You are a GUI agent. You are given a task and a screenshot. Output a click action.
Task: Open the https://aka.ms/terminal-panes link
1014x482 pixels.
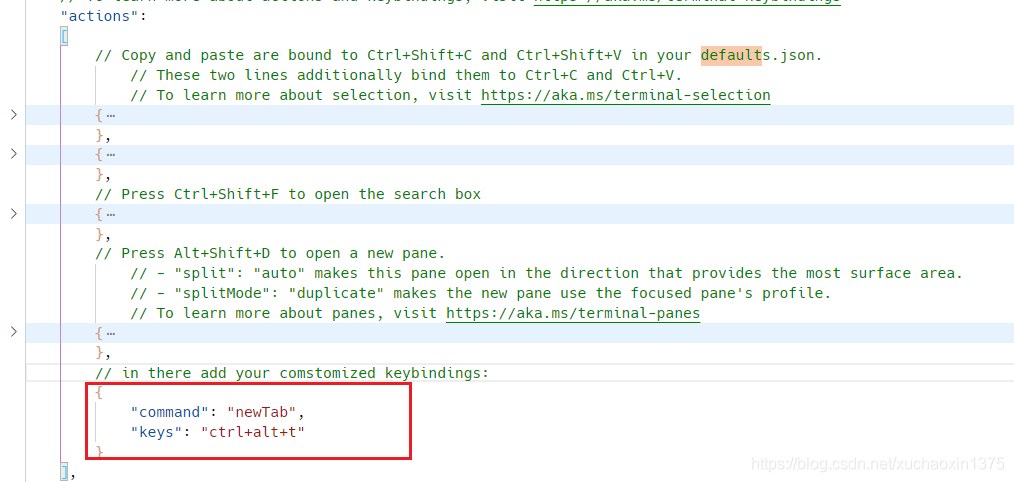[573, 314]
